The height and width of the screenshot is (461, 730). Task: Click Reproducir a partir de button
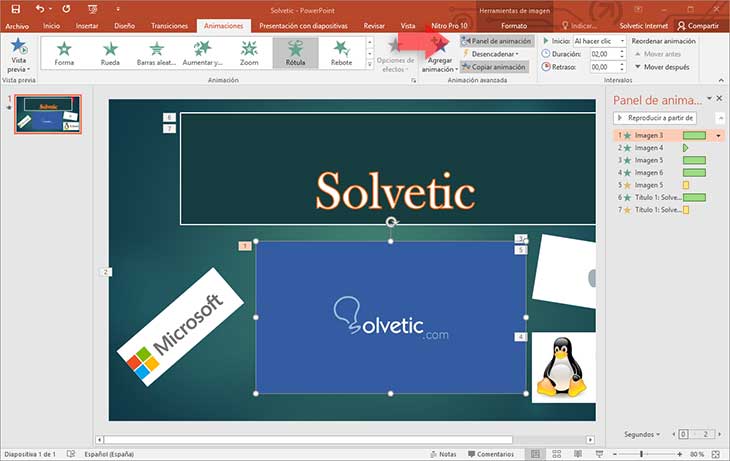pyautogui.click(x=655, y=118)
